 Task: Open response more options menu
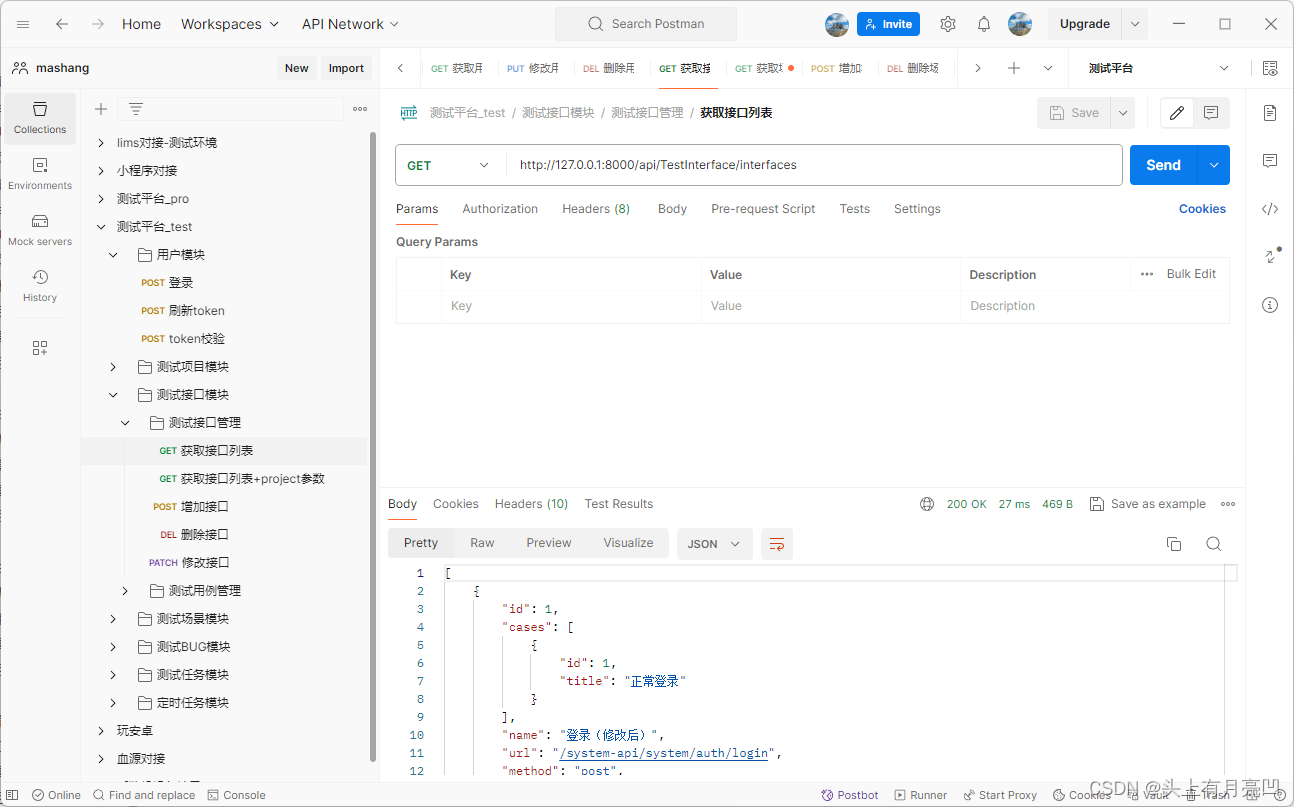1228,504
